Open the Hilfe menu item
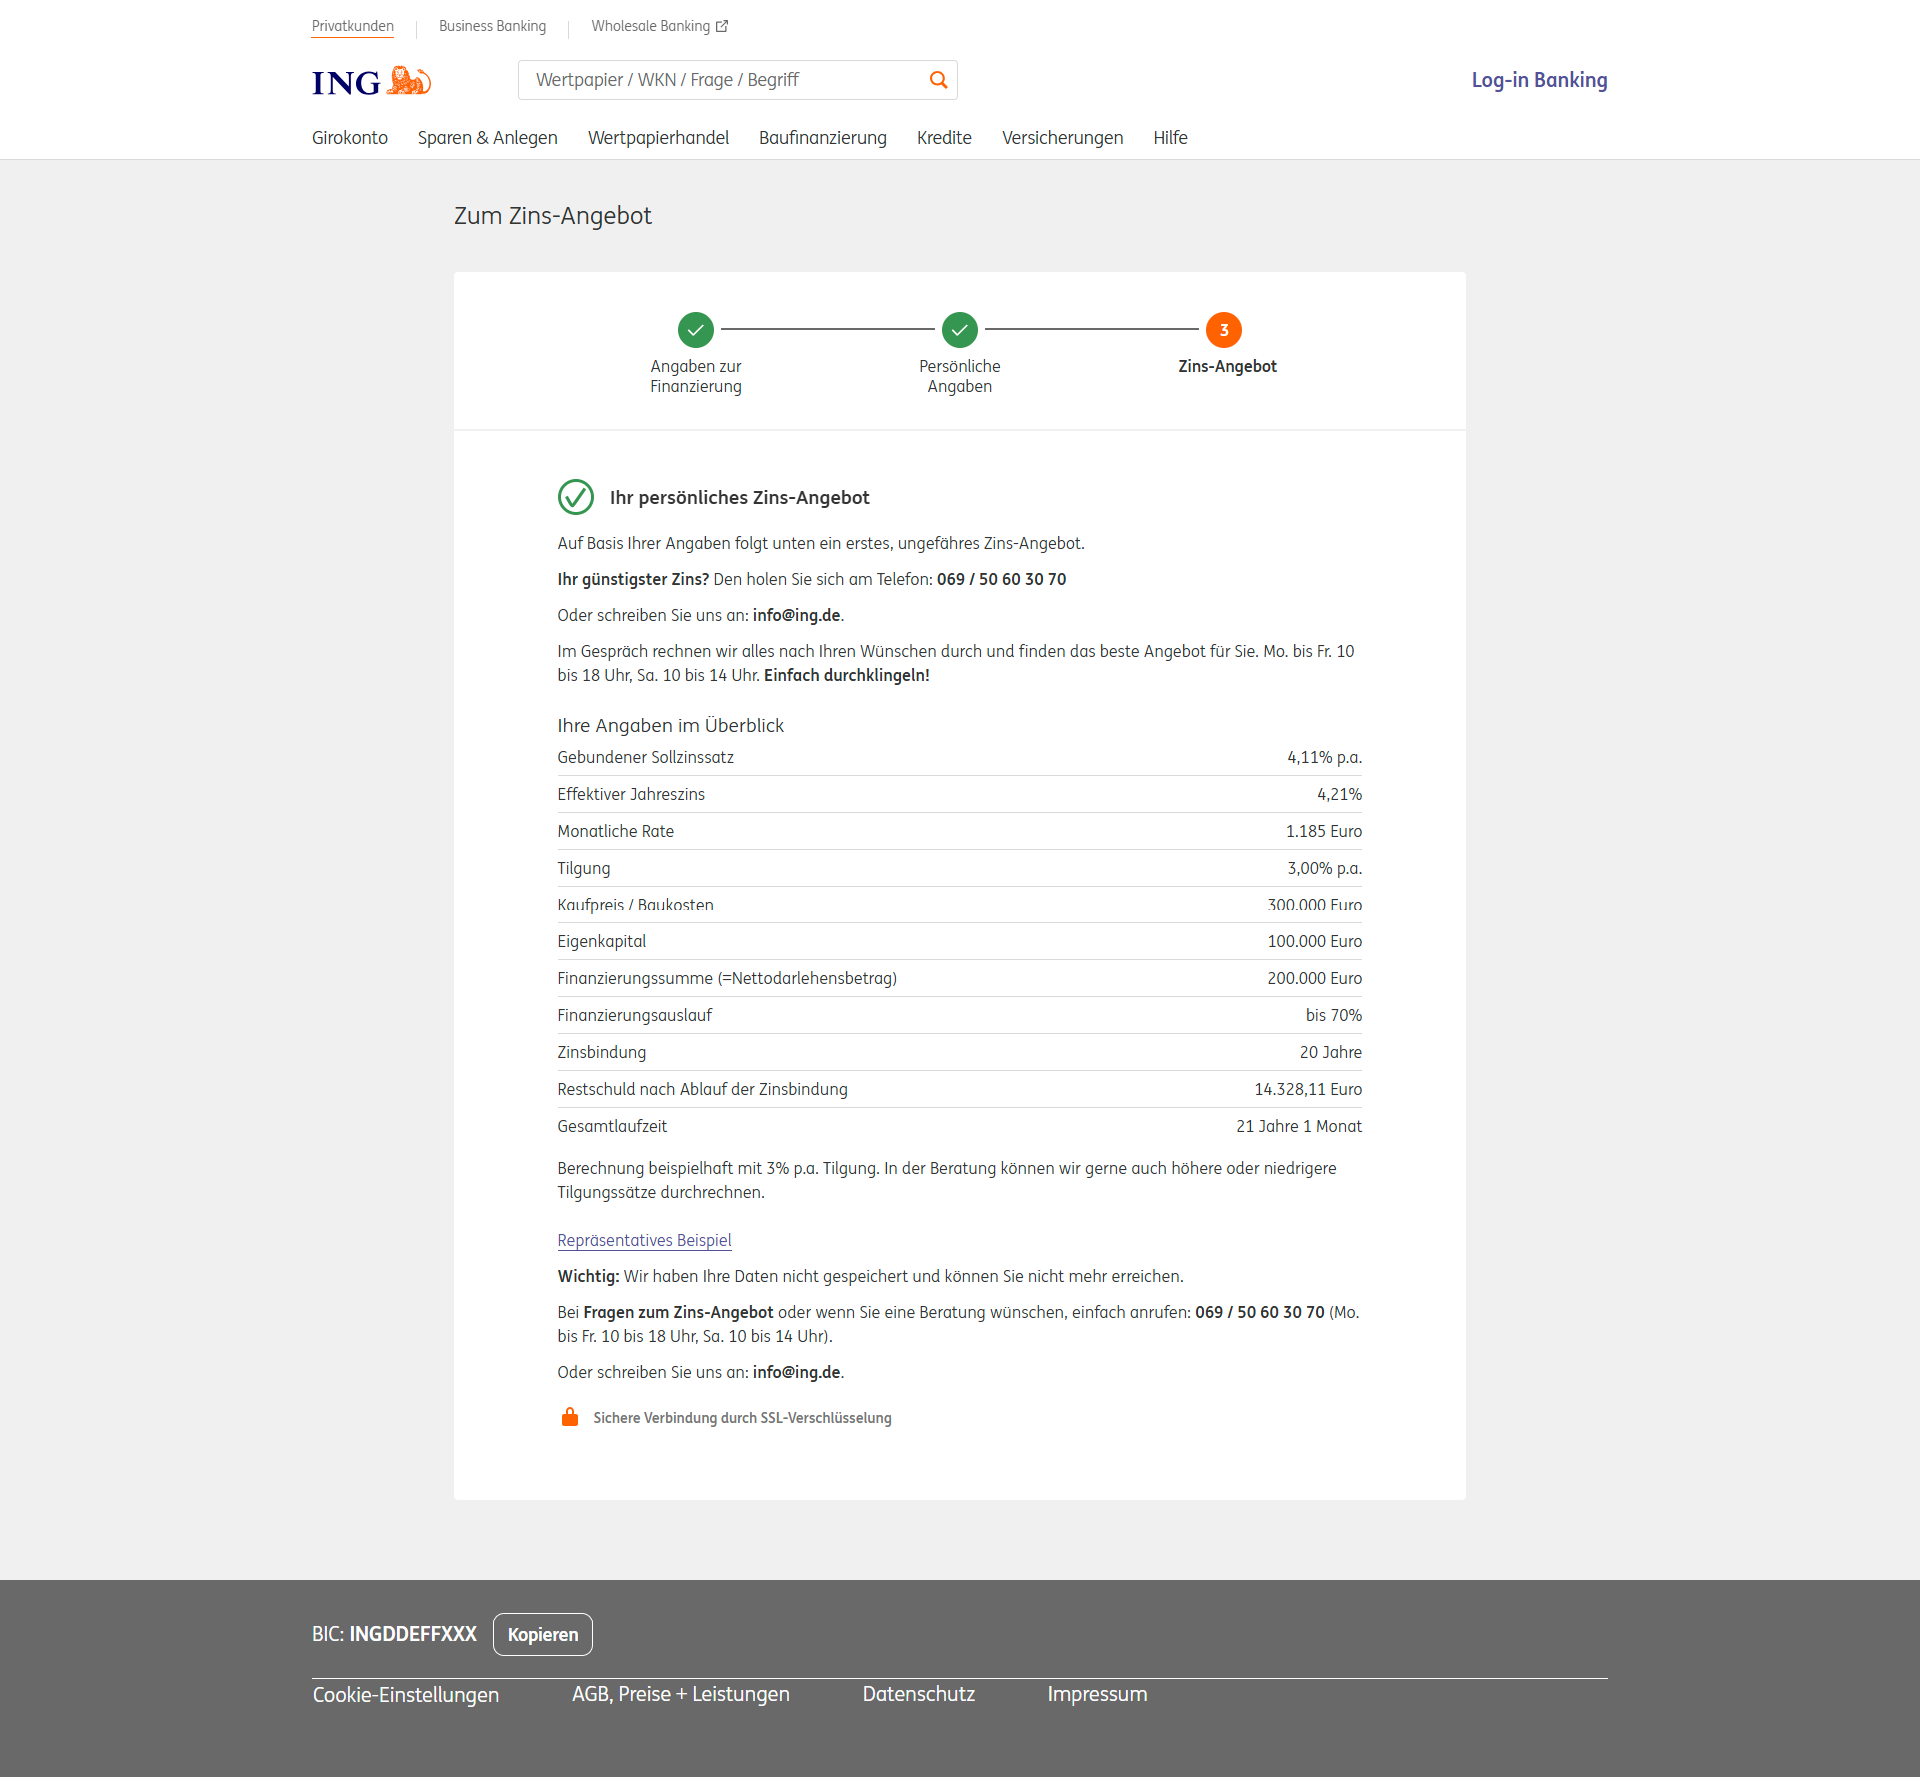The height and width of the screenshot is (1779, 1920). (x=1170, y=138)
